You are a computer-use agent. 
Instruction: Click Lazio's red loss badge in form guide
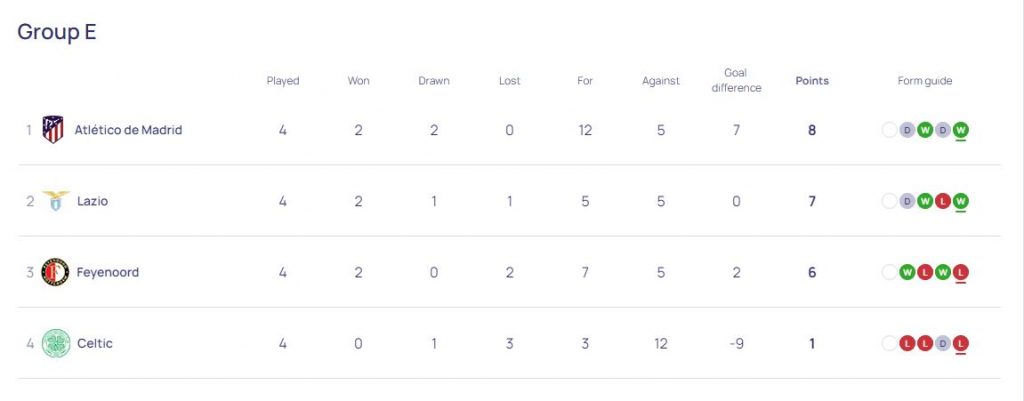coord(943,201)
